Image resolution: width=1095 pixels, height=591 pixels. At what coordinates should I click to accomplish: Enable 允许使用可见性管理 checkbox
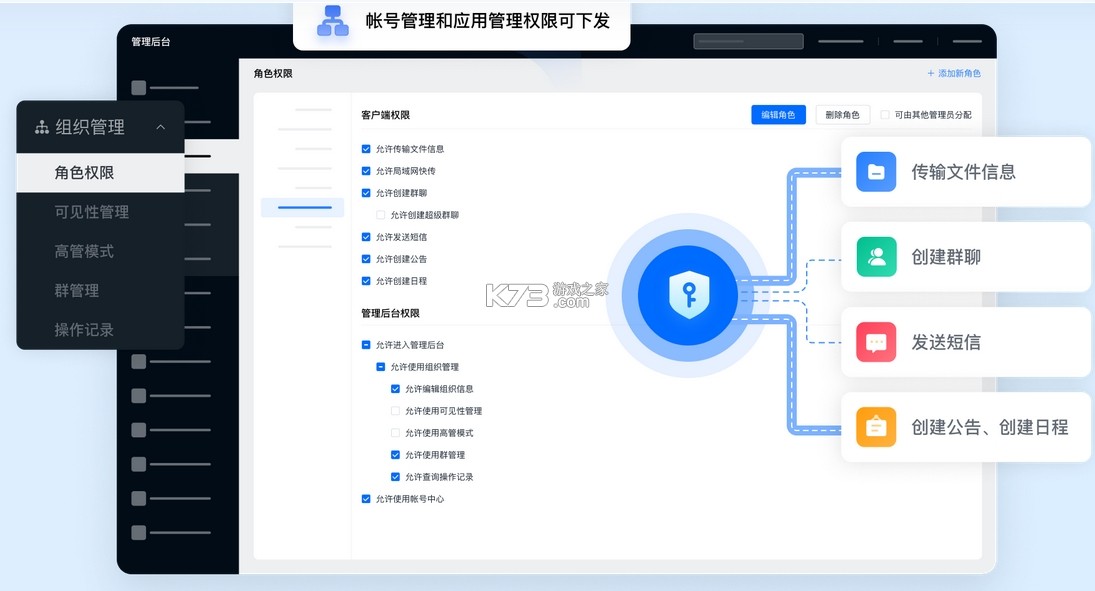tap(395, 411)
